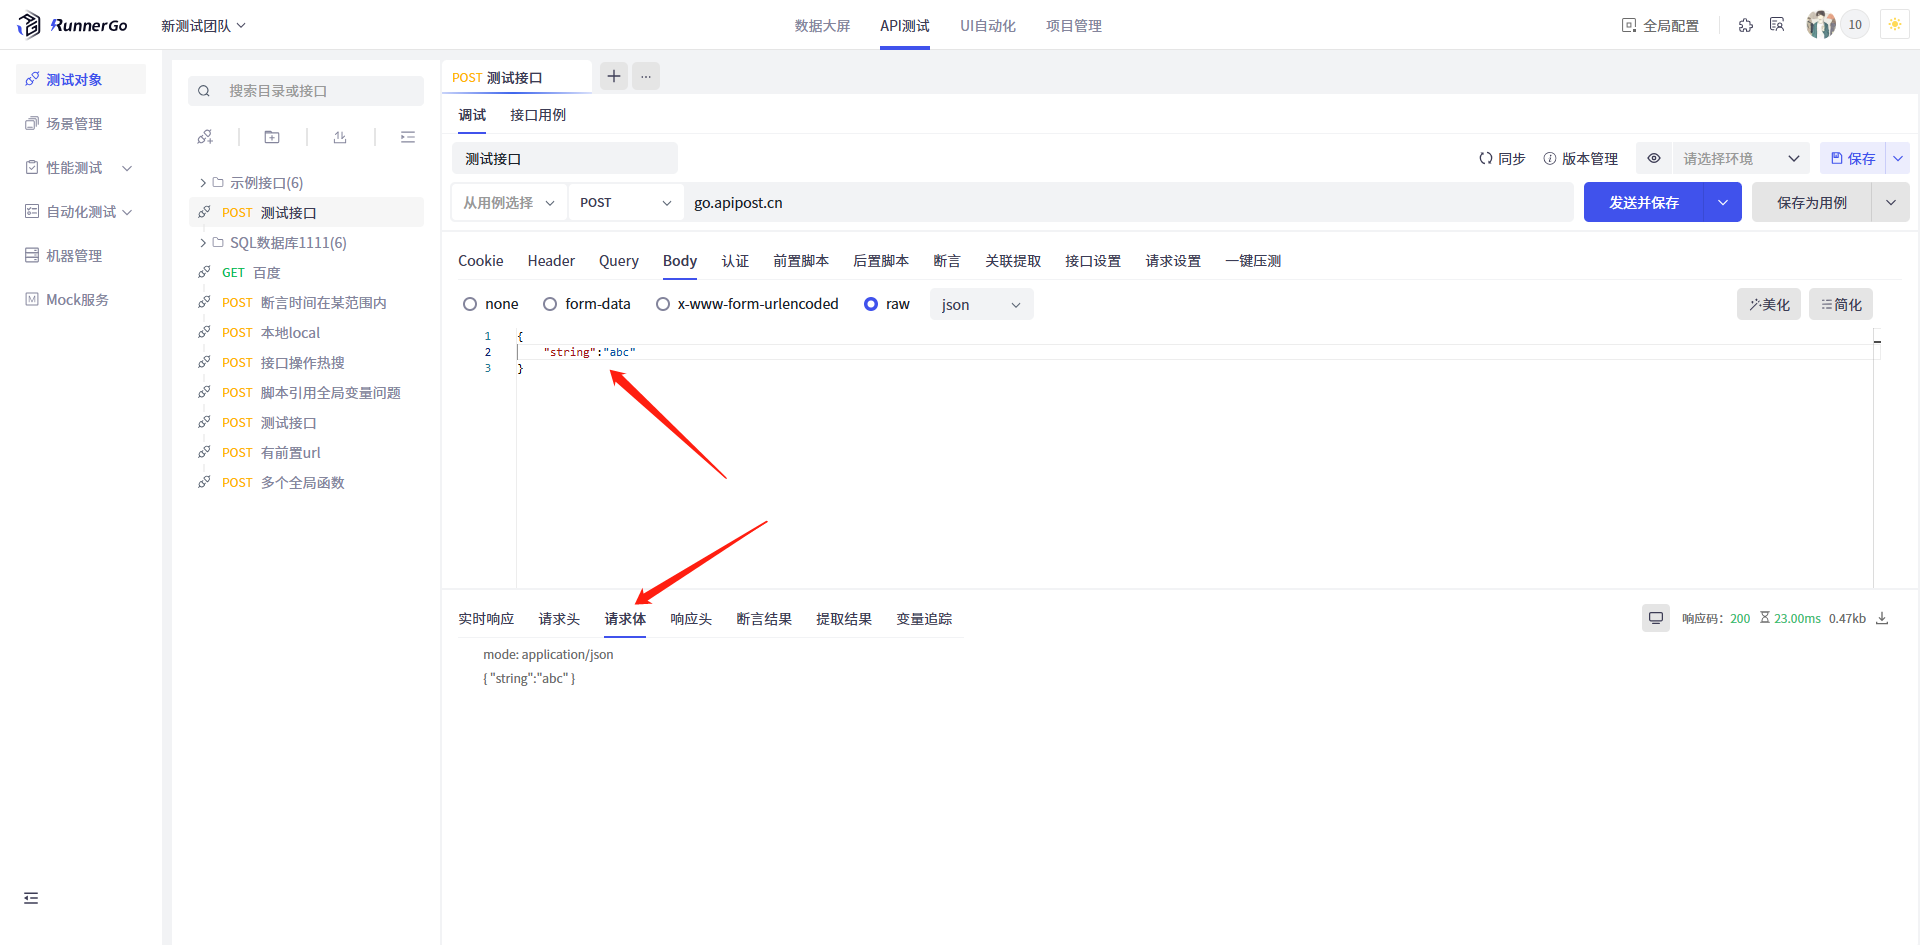Click the import icon in sidebar toolbar
This screenshot has width=1920, height=945.
(340, 137)
